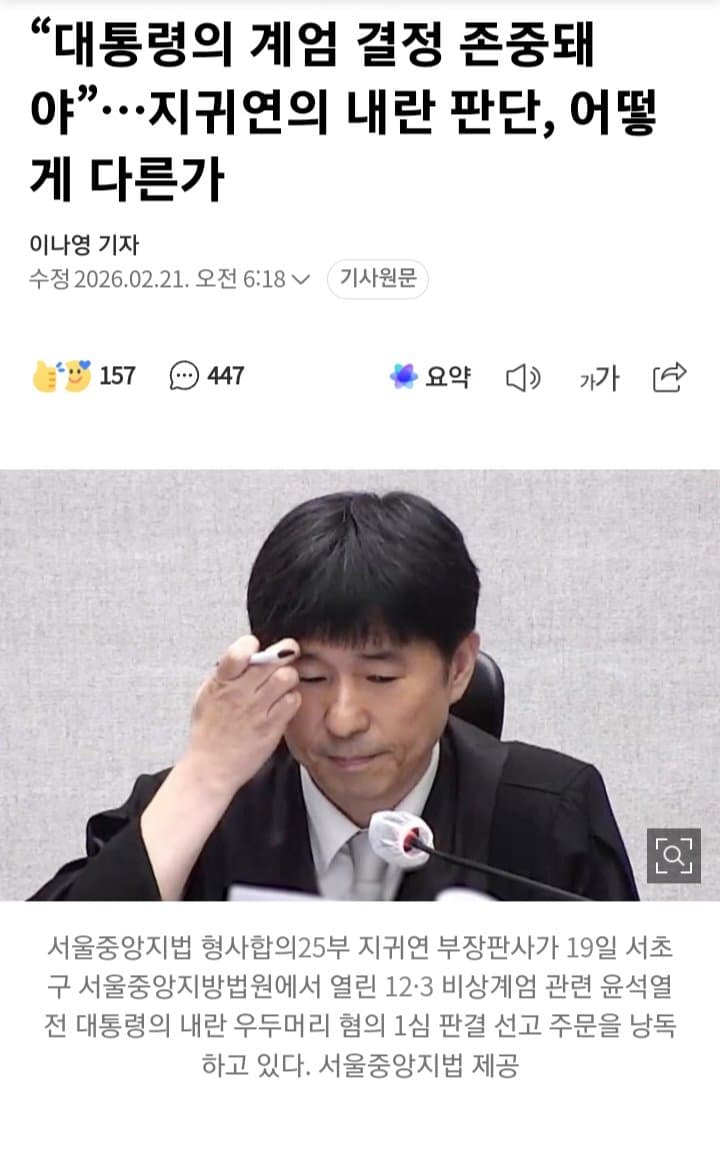Enlarge photo with magnifier icon
This screenshot has height=1151, width=720.
pos(674,855)
